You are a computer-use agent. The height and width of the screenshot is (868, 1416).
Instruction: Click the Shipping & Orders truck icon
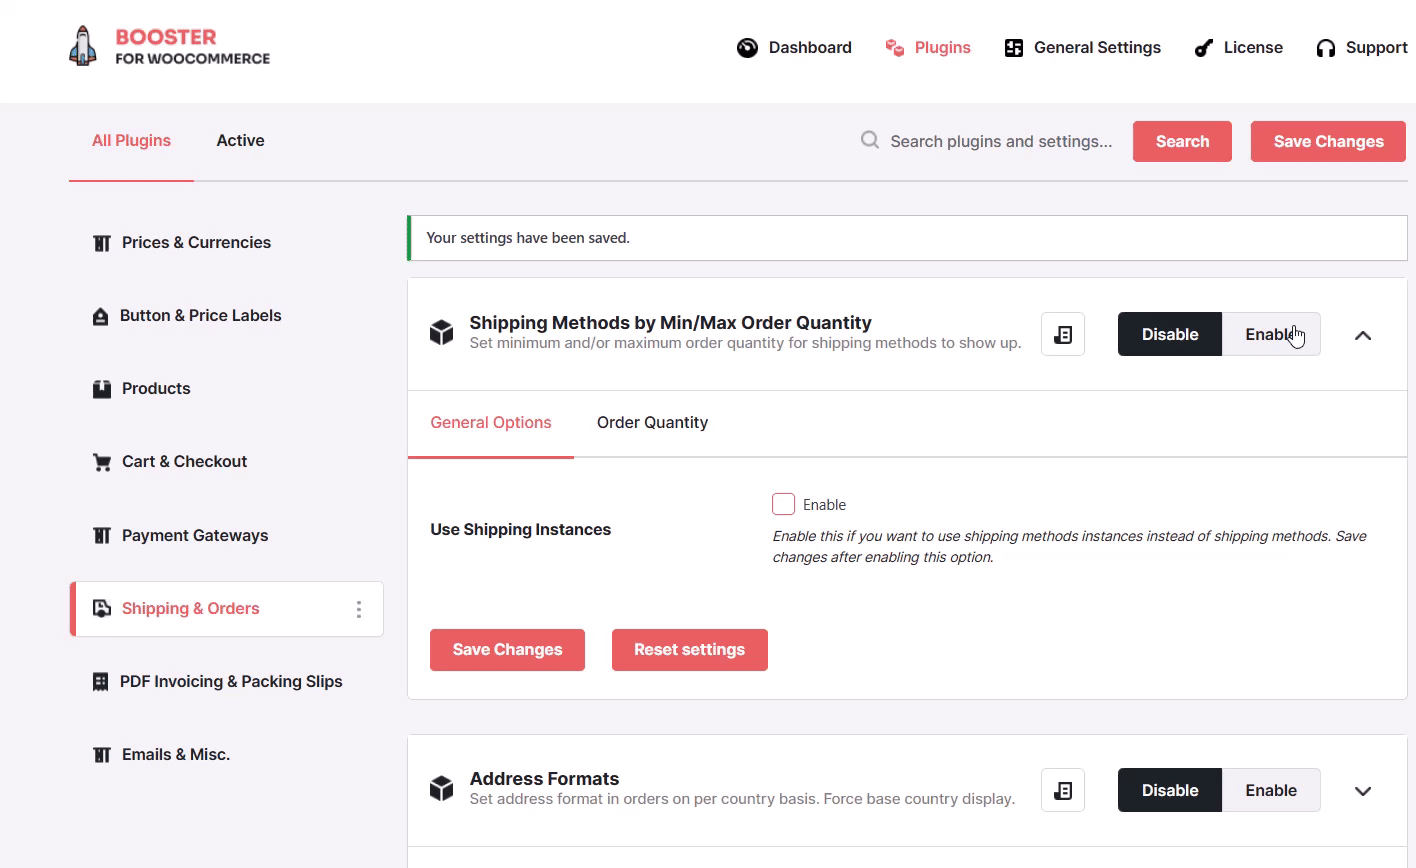[x=102, y=609]
